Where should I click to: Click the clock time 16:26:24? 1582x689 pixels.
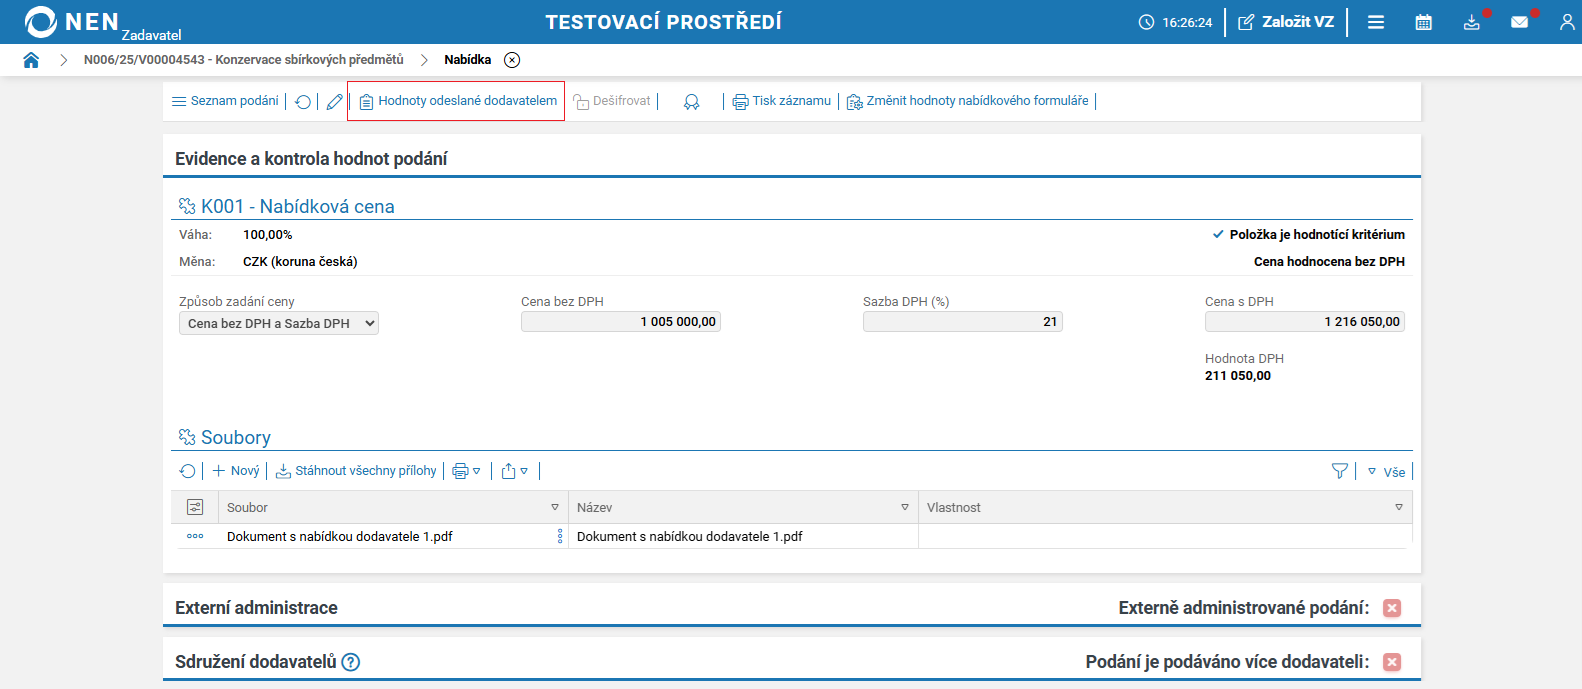pyautogui.click(x=1187, y=22)
